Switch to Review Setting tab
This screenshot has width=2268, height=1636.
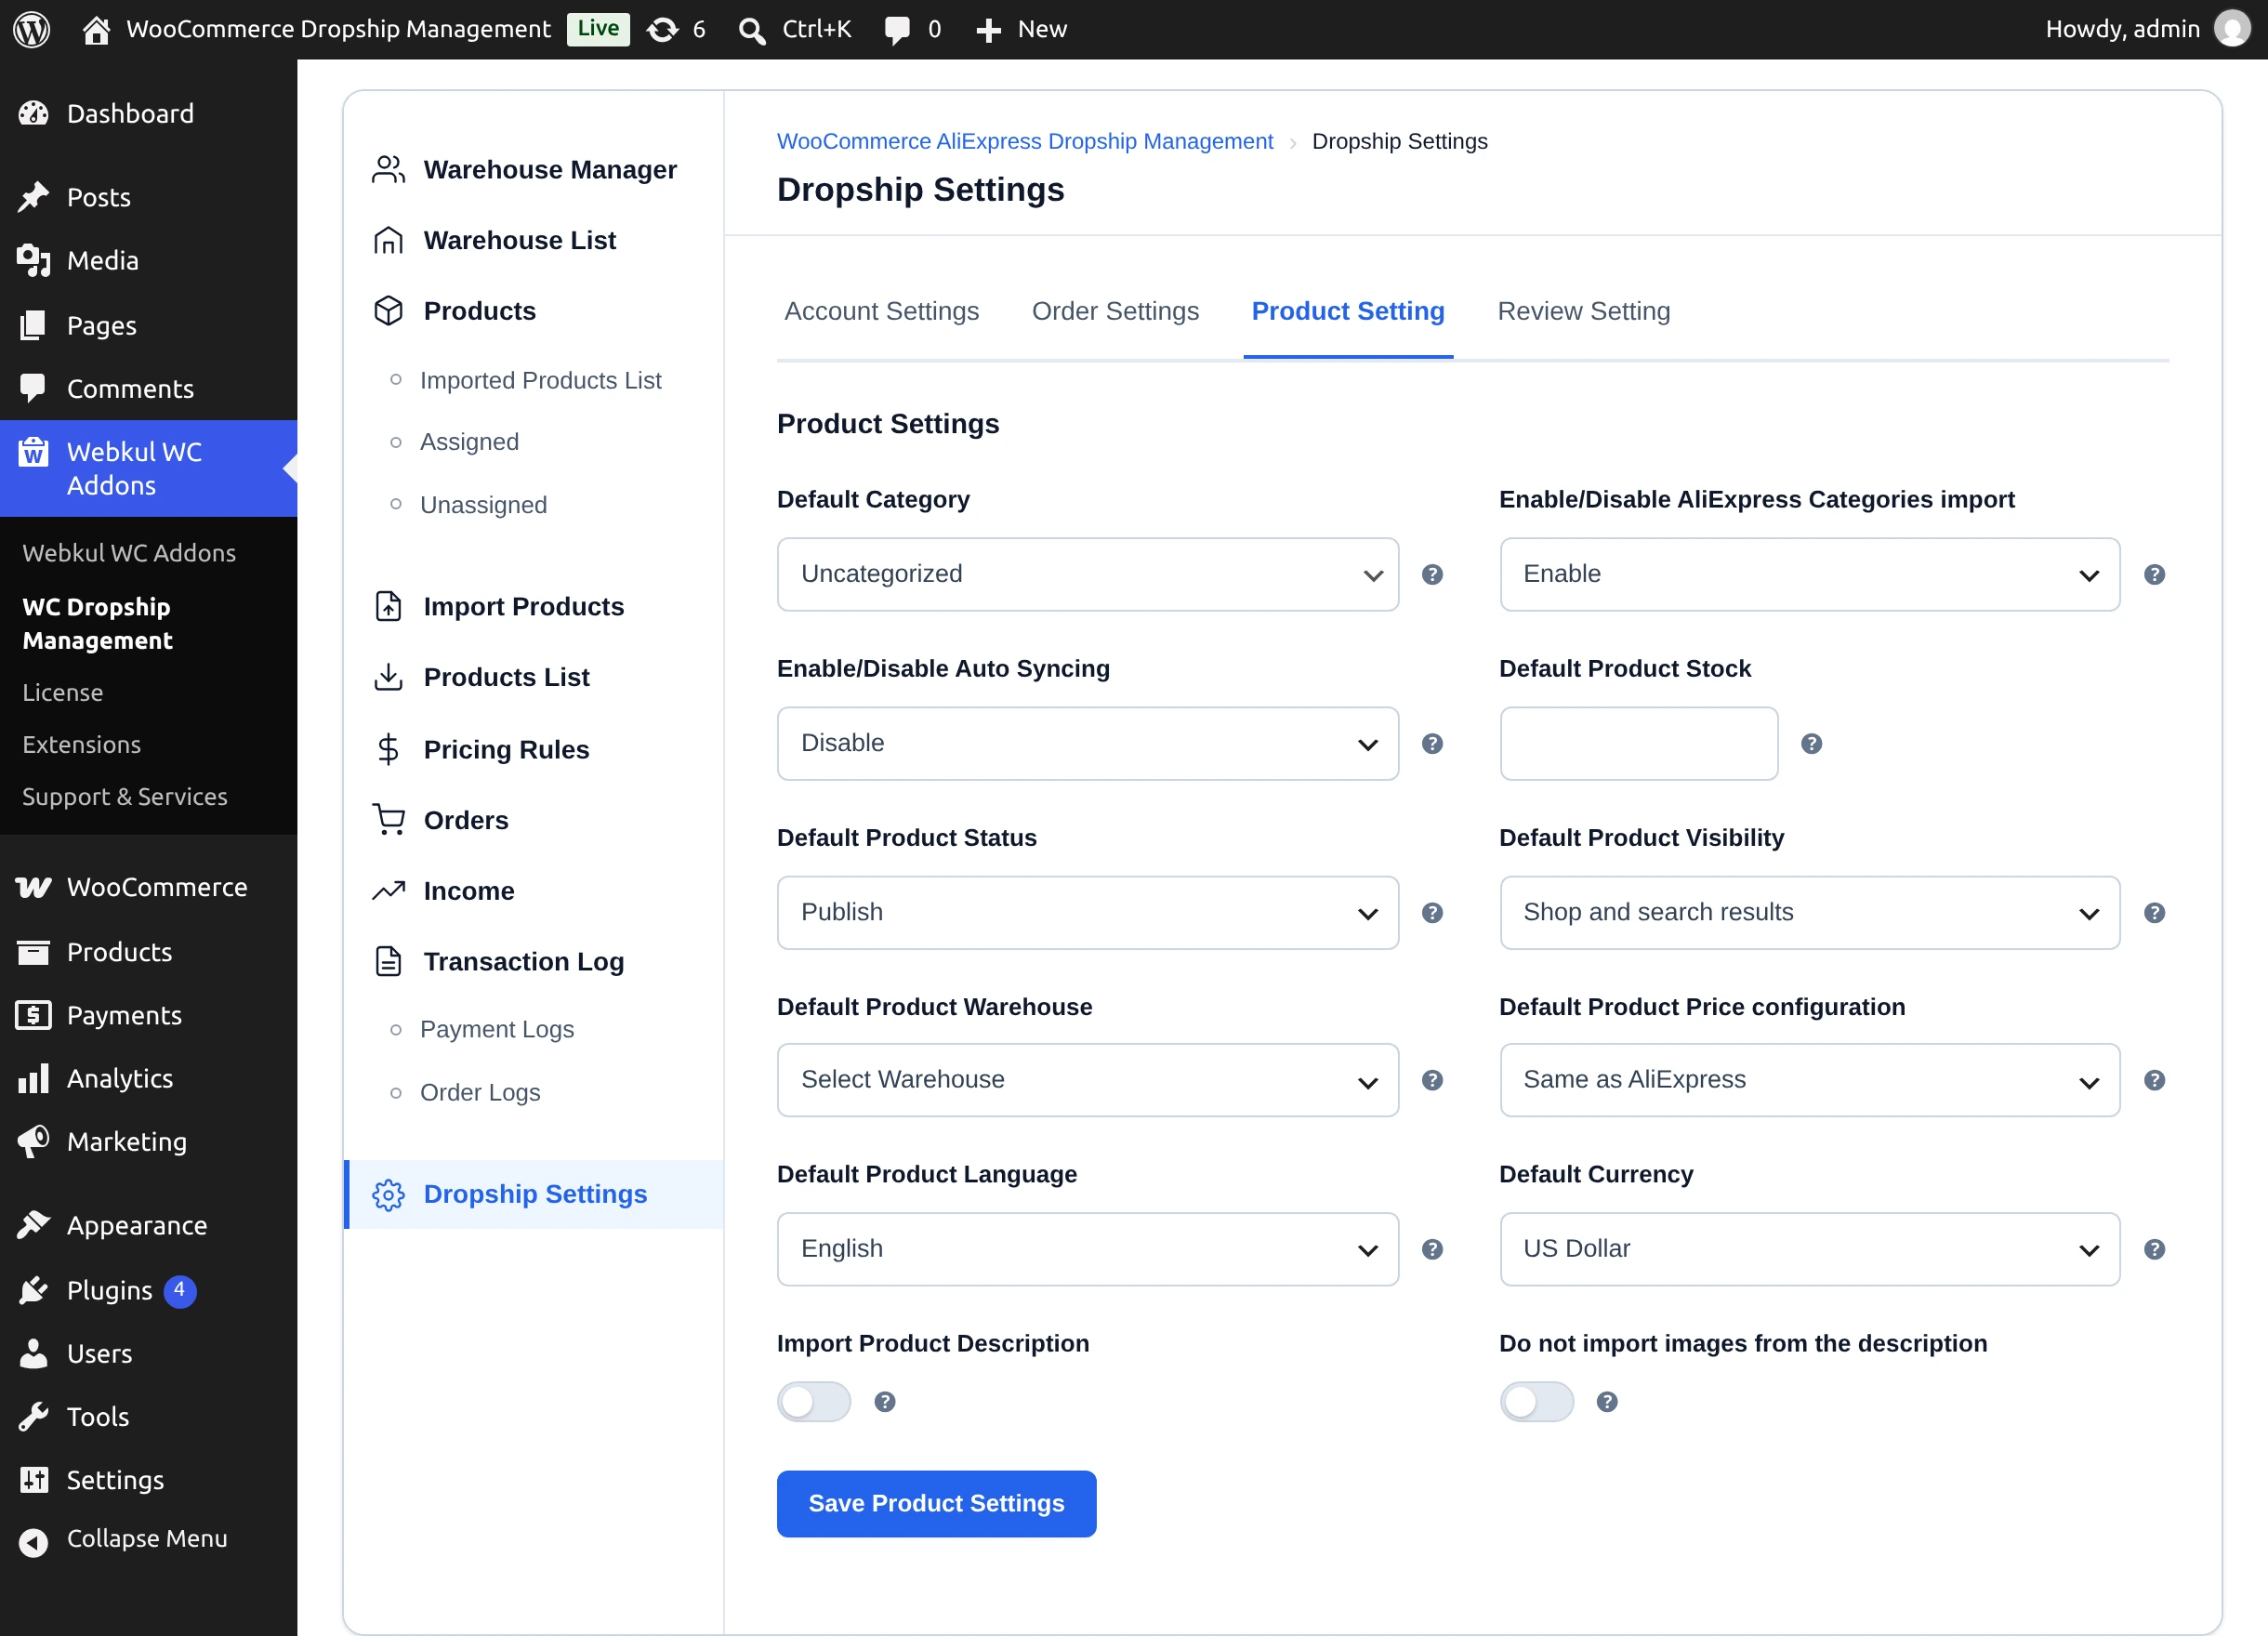pyautogui.click(x=1583, y=311)
